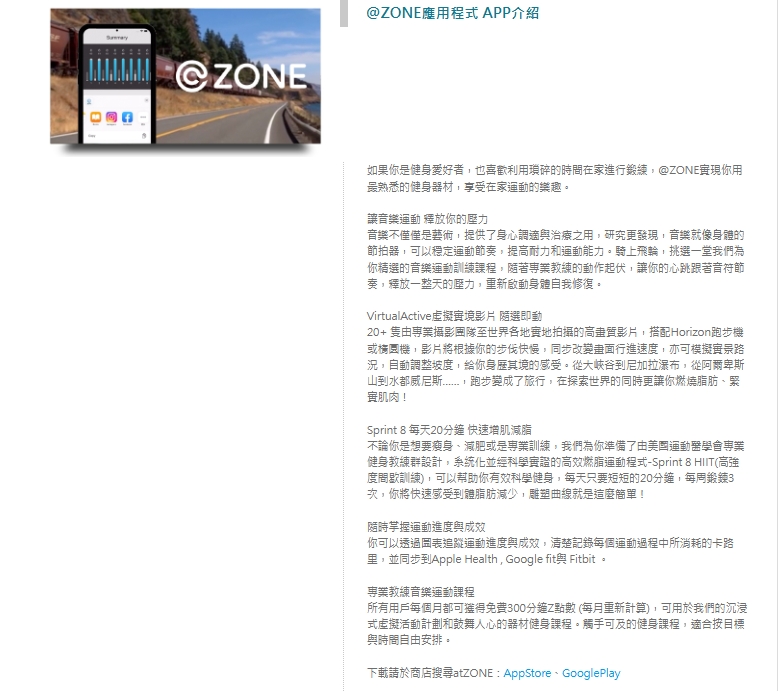Click the Facebook icon on phone mockup
The width and height of the screenshot is (778, 691).
click(x=127, y=117)
